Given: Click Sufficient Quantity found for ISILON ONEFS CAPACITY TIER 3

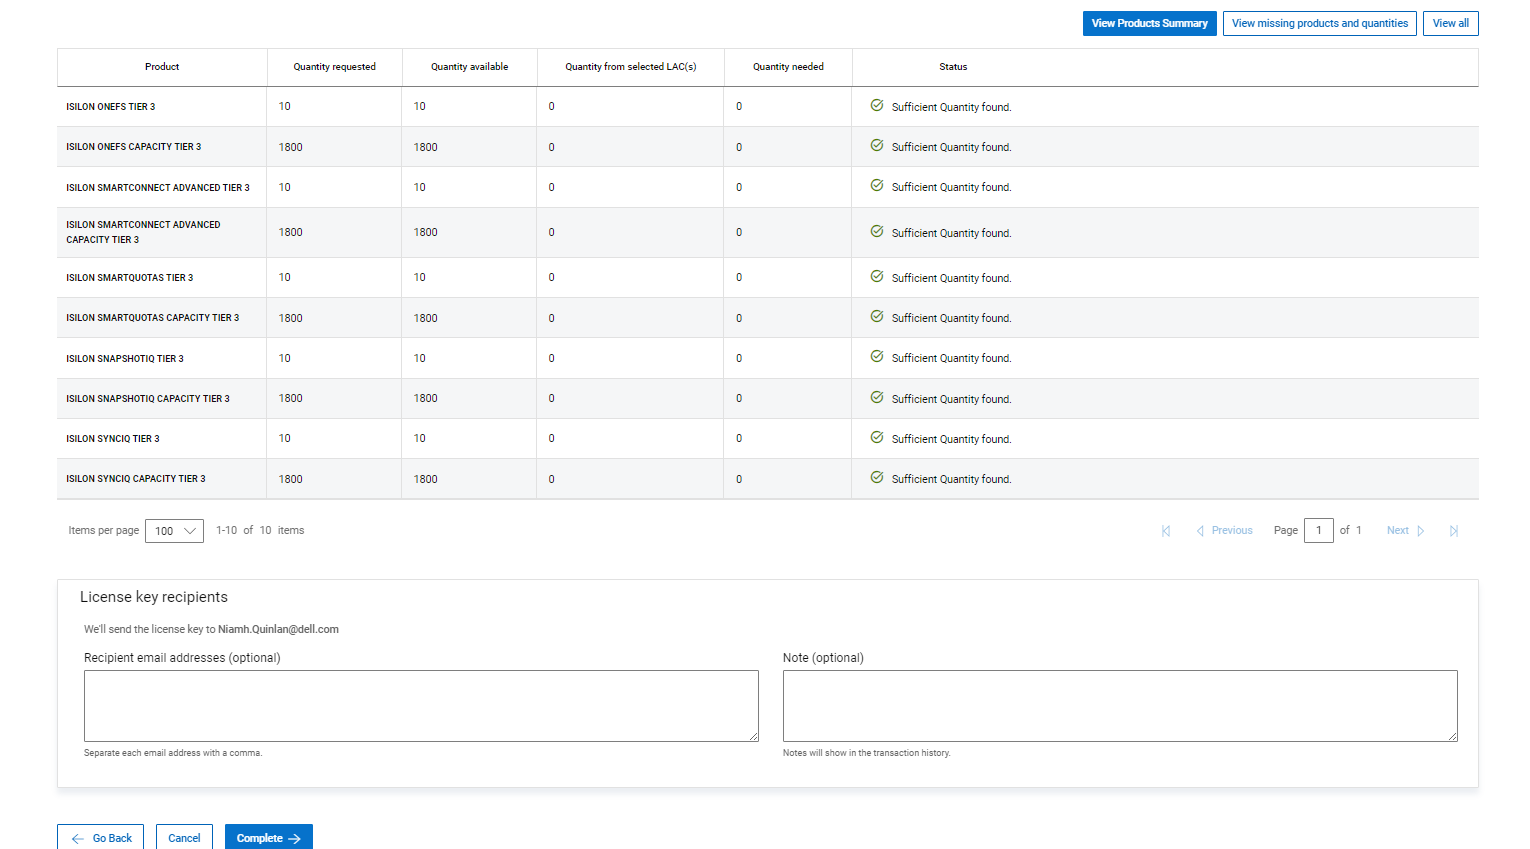Looking at the screenshot, I should [949, 147].
